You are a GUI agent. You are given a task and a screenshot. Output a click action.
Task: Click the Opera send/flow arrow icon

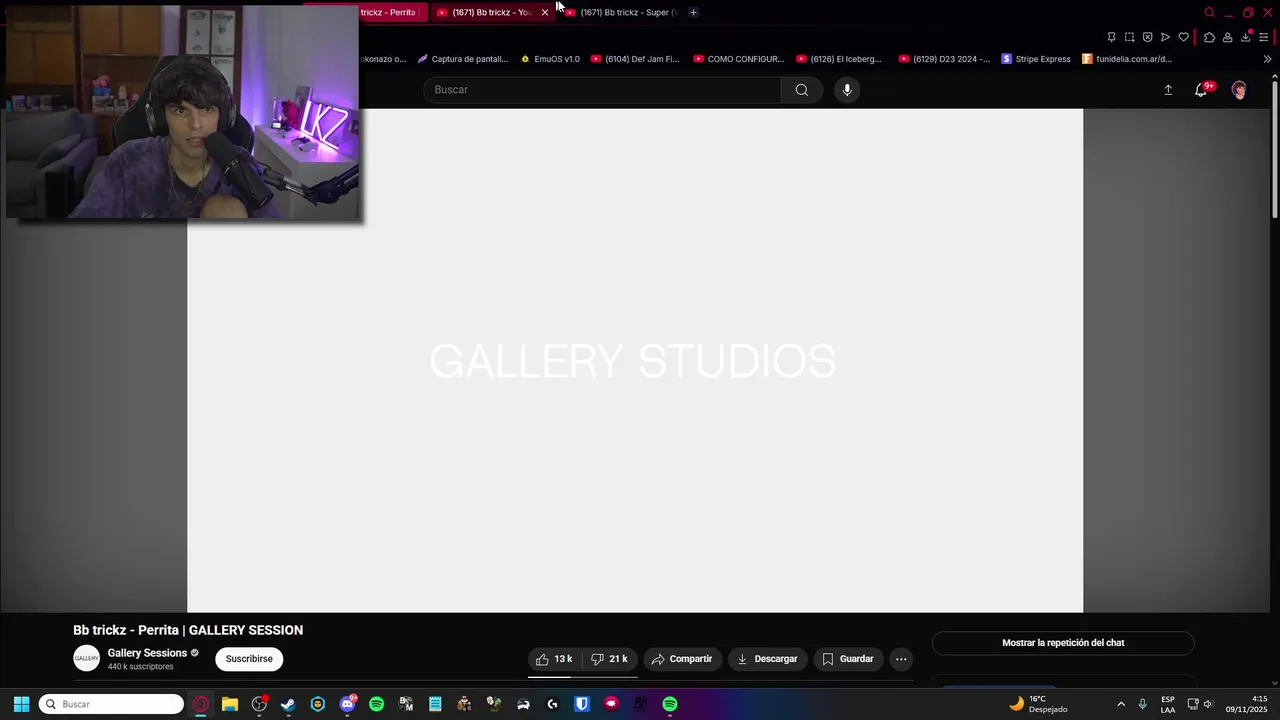tap(1165, 38)
